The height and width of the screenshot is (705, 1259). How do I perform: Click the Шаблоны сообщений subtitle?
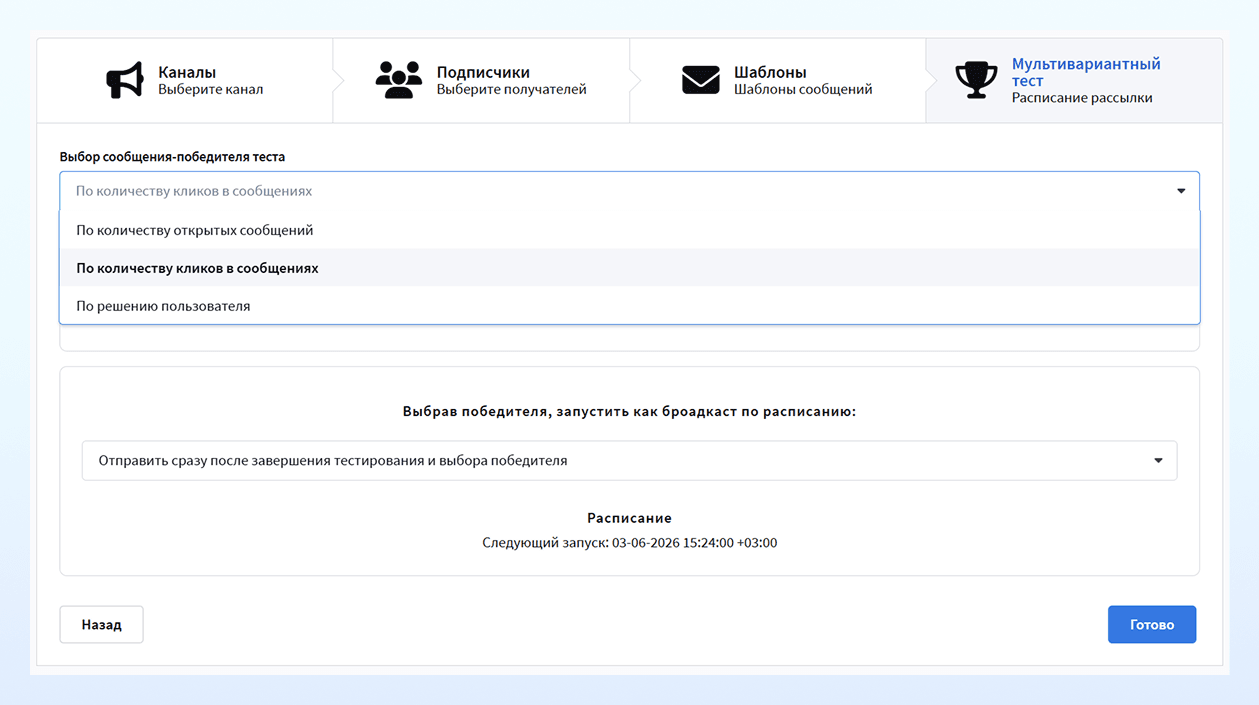(x=803, y=89)
